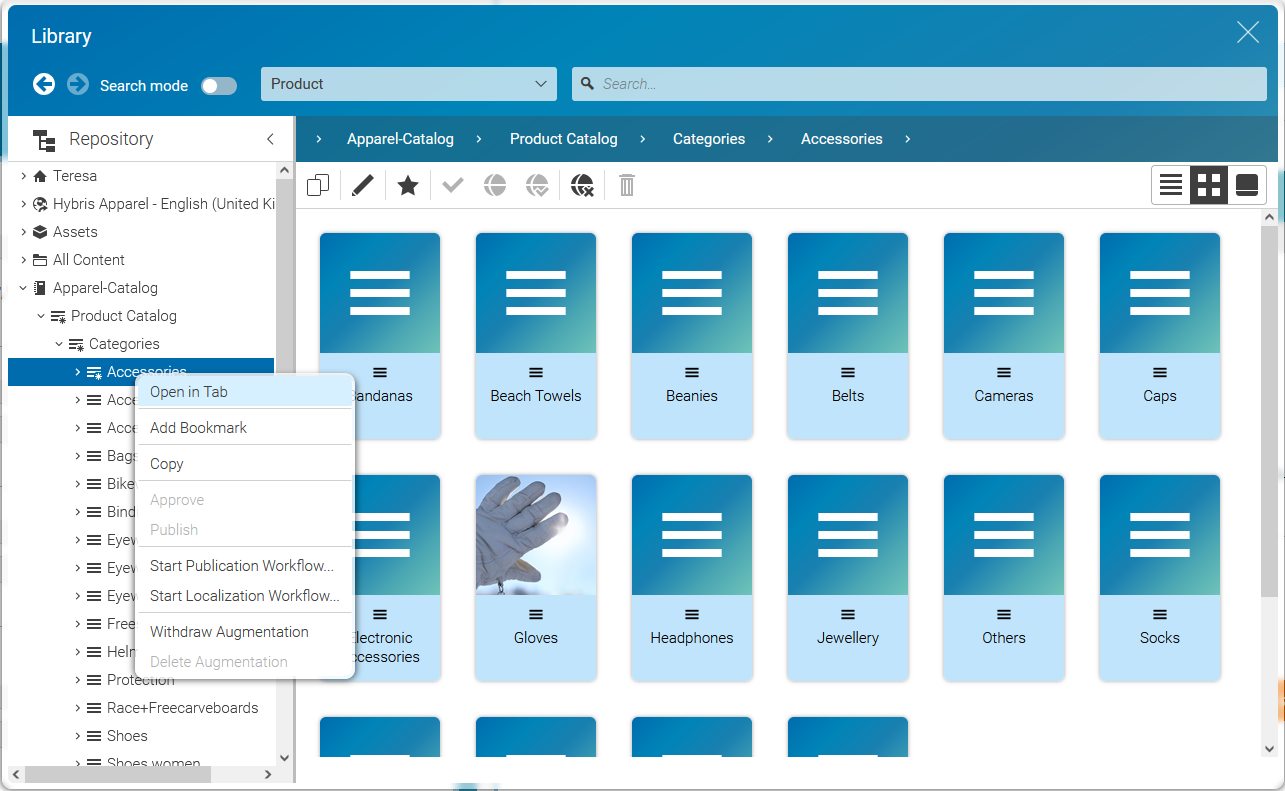
Task: Toggle the Search mode switch
Action: (219, 86)
